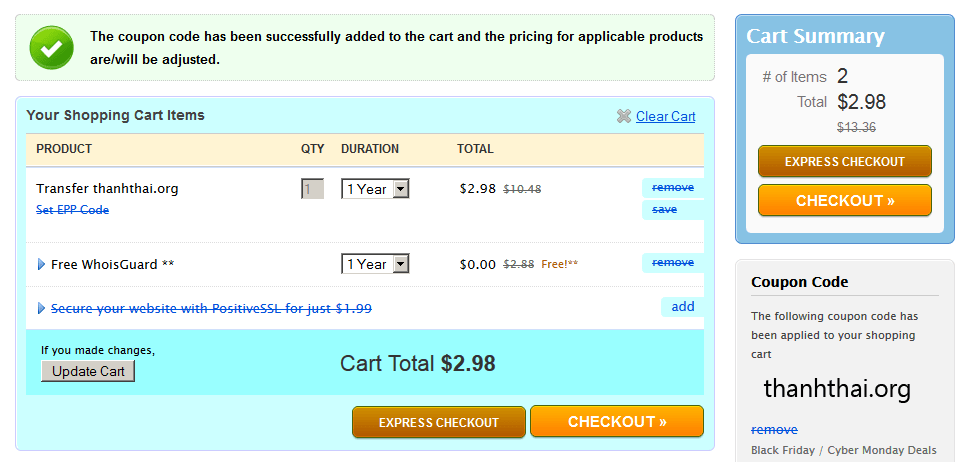The height and width of the screenshot is (462, 972).
Task: Expand the Free WhoisGuard arrow
Action: tap(41, 265)
